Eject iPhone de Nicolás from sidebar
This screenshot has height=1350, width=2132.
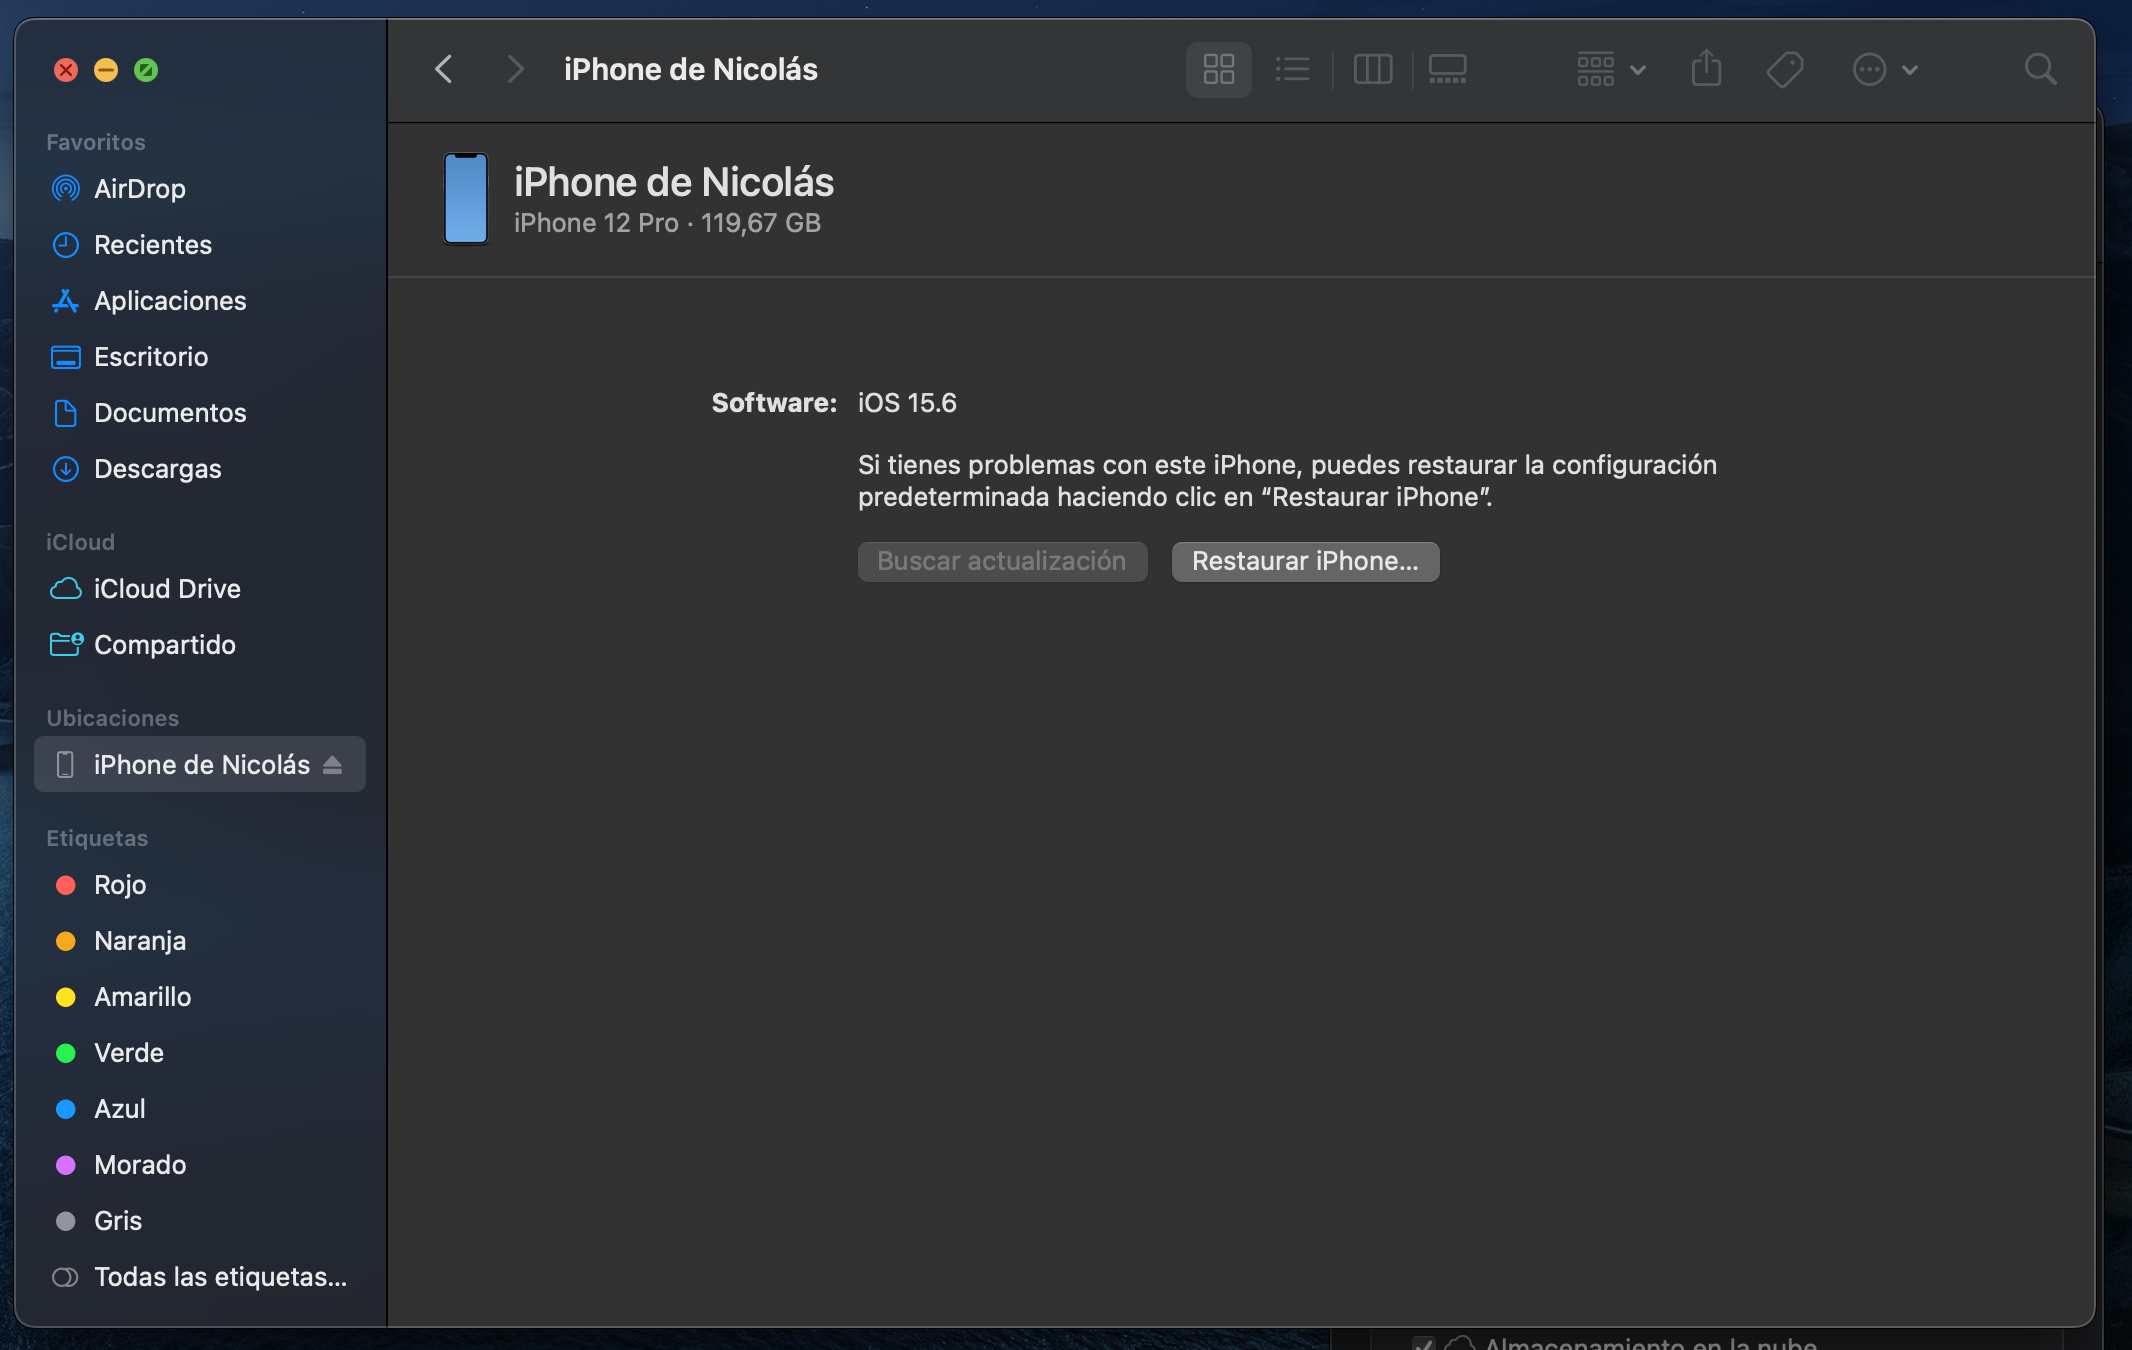333,765
